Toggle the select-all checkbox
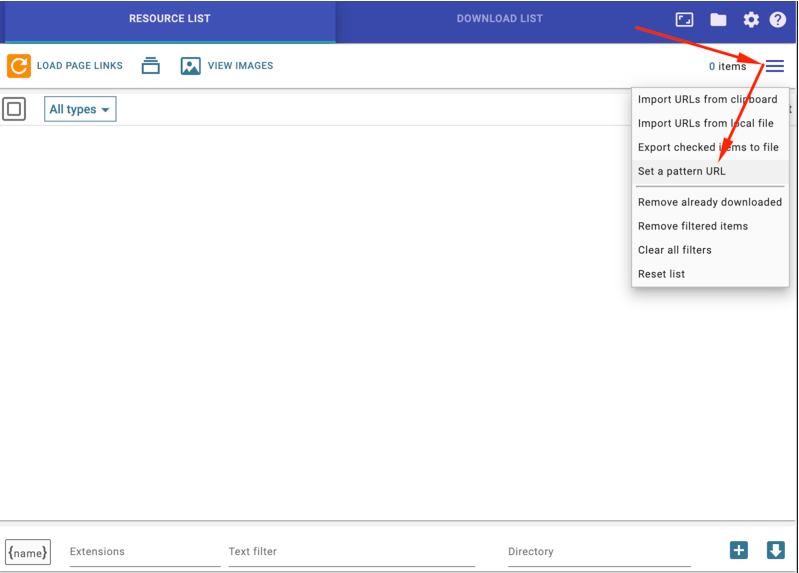The height and width of the screenshot is (573, 799). tap(14, 109)
